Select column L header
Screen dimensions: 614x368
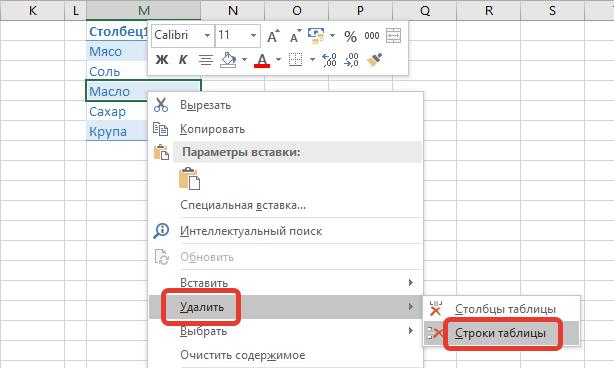coord(75,10)
